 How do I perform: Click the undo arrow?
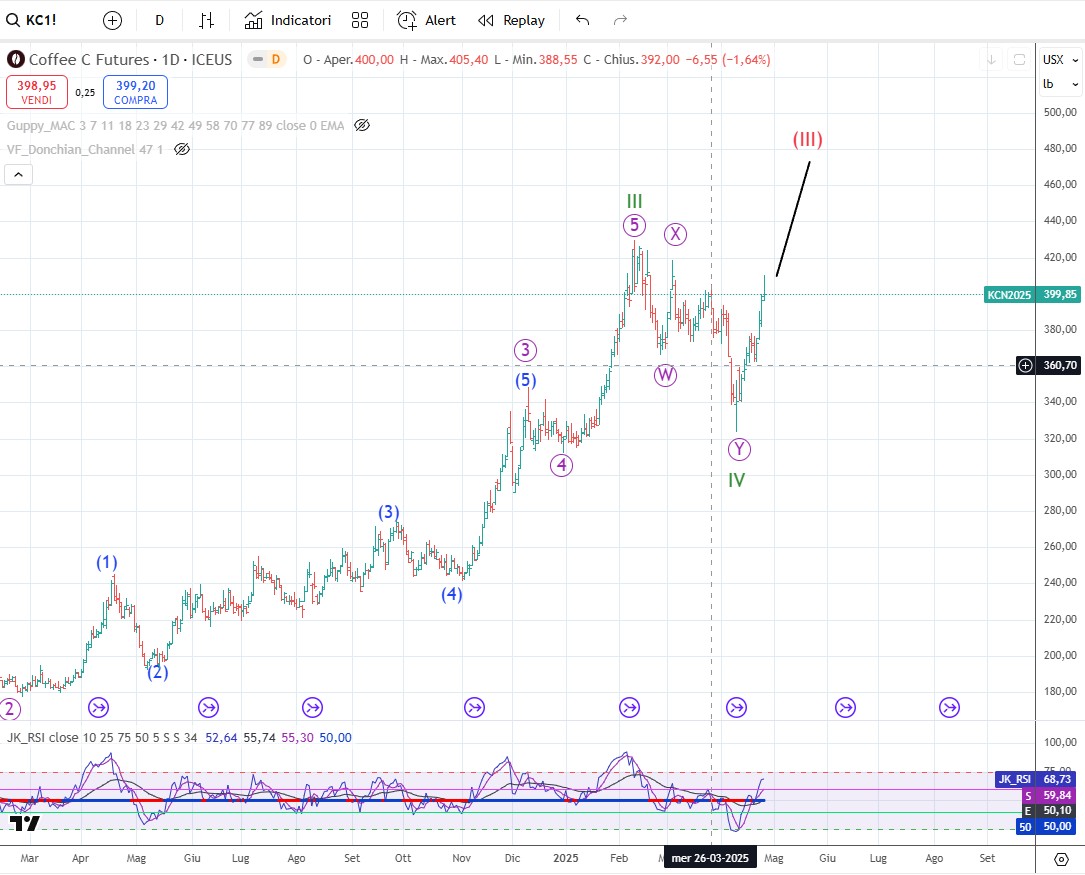[583, 20]
